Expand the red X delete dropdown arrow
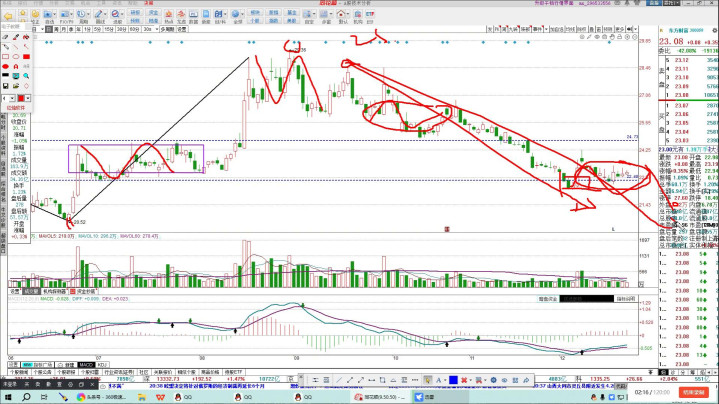Image resolution: width=719 pixels, height=404 pixels. pos(470,380)
